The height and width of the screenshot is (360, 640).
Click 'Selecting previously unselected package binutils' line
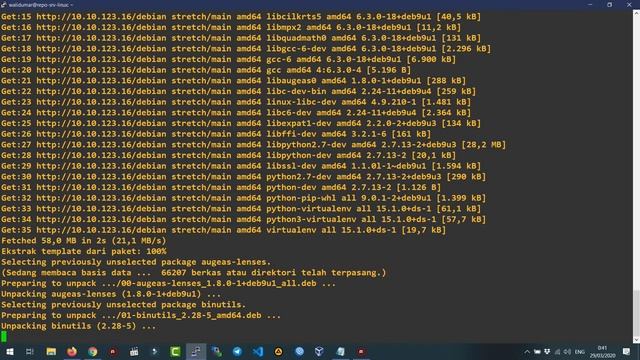click(123, 304)
